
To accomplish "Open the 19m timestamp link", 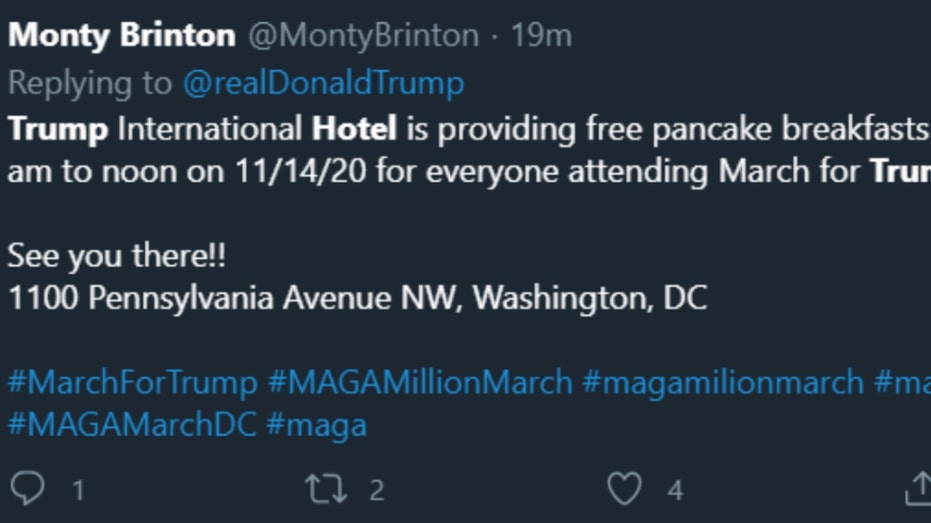I will (542, 36).
